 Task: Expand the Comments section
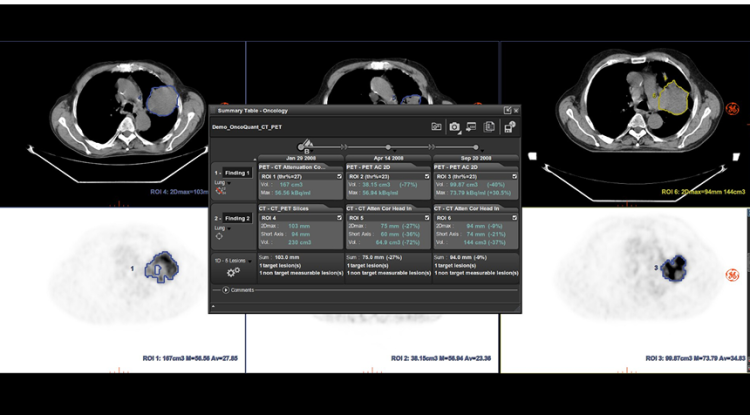[x=226, y=290]
